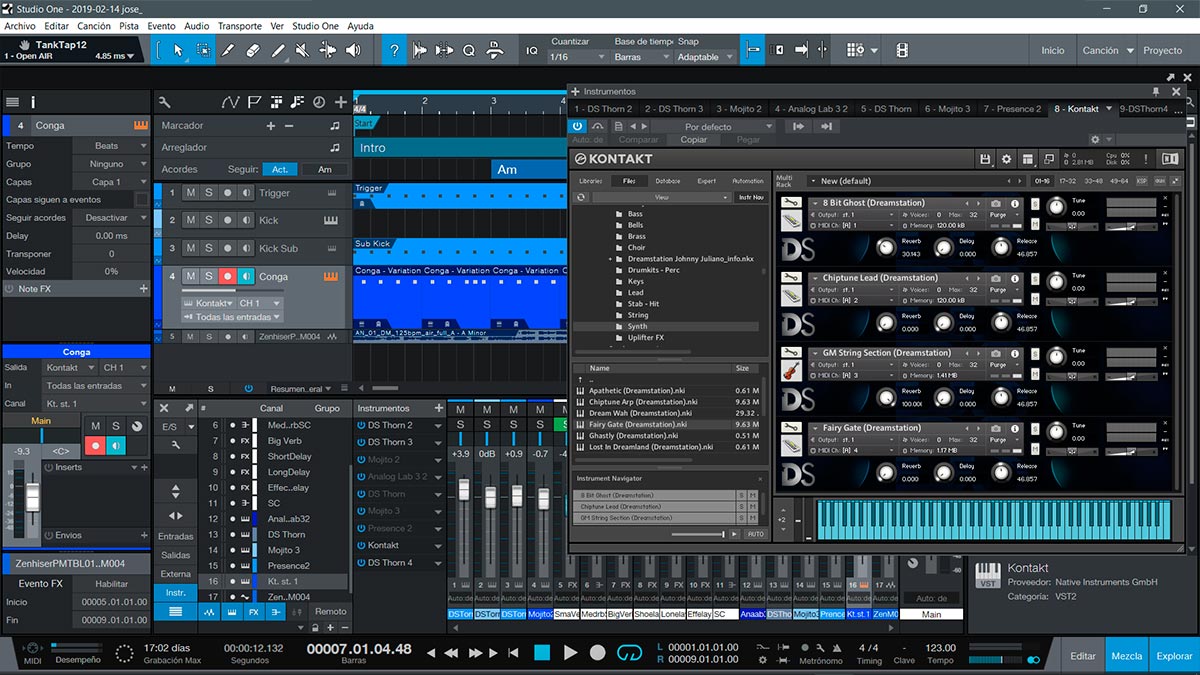Image resolution: width=1200 pixels, height=675 pixels.
Task: Click the Entradas button in mixer
Action: 176,536
